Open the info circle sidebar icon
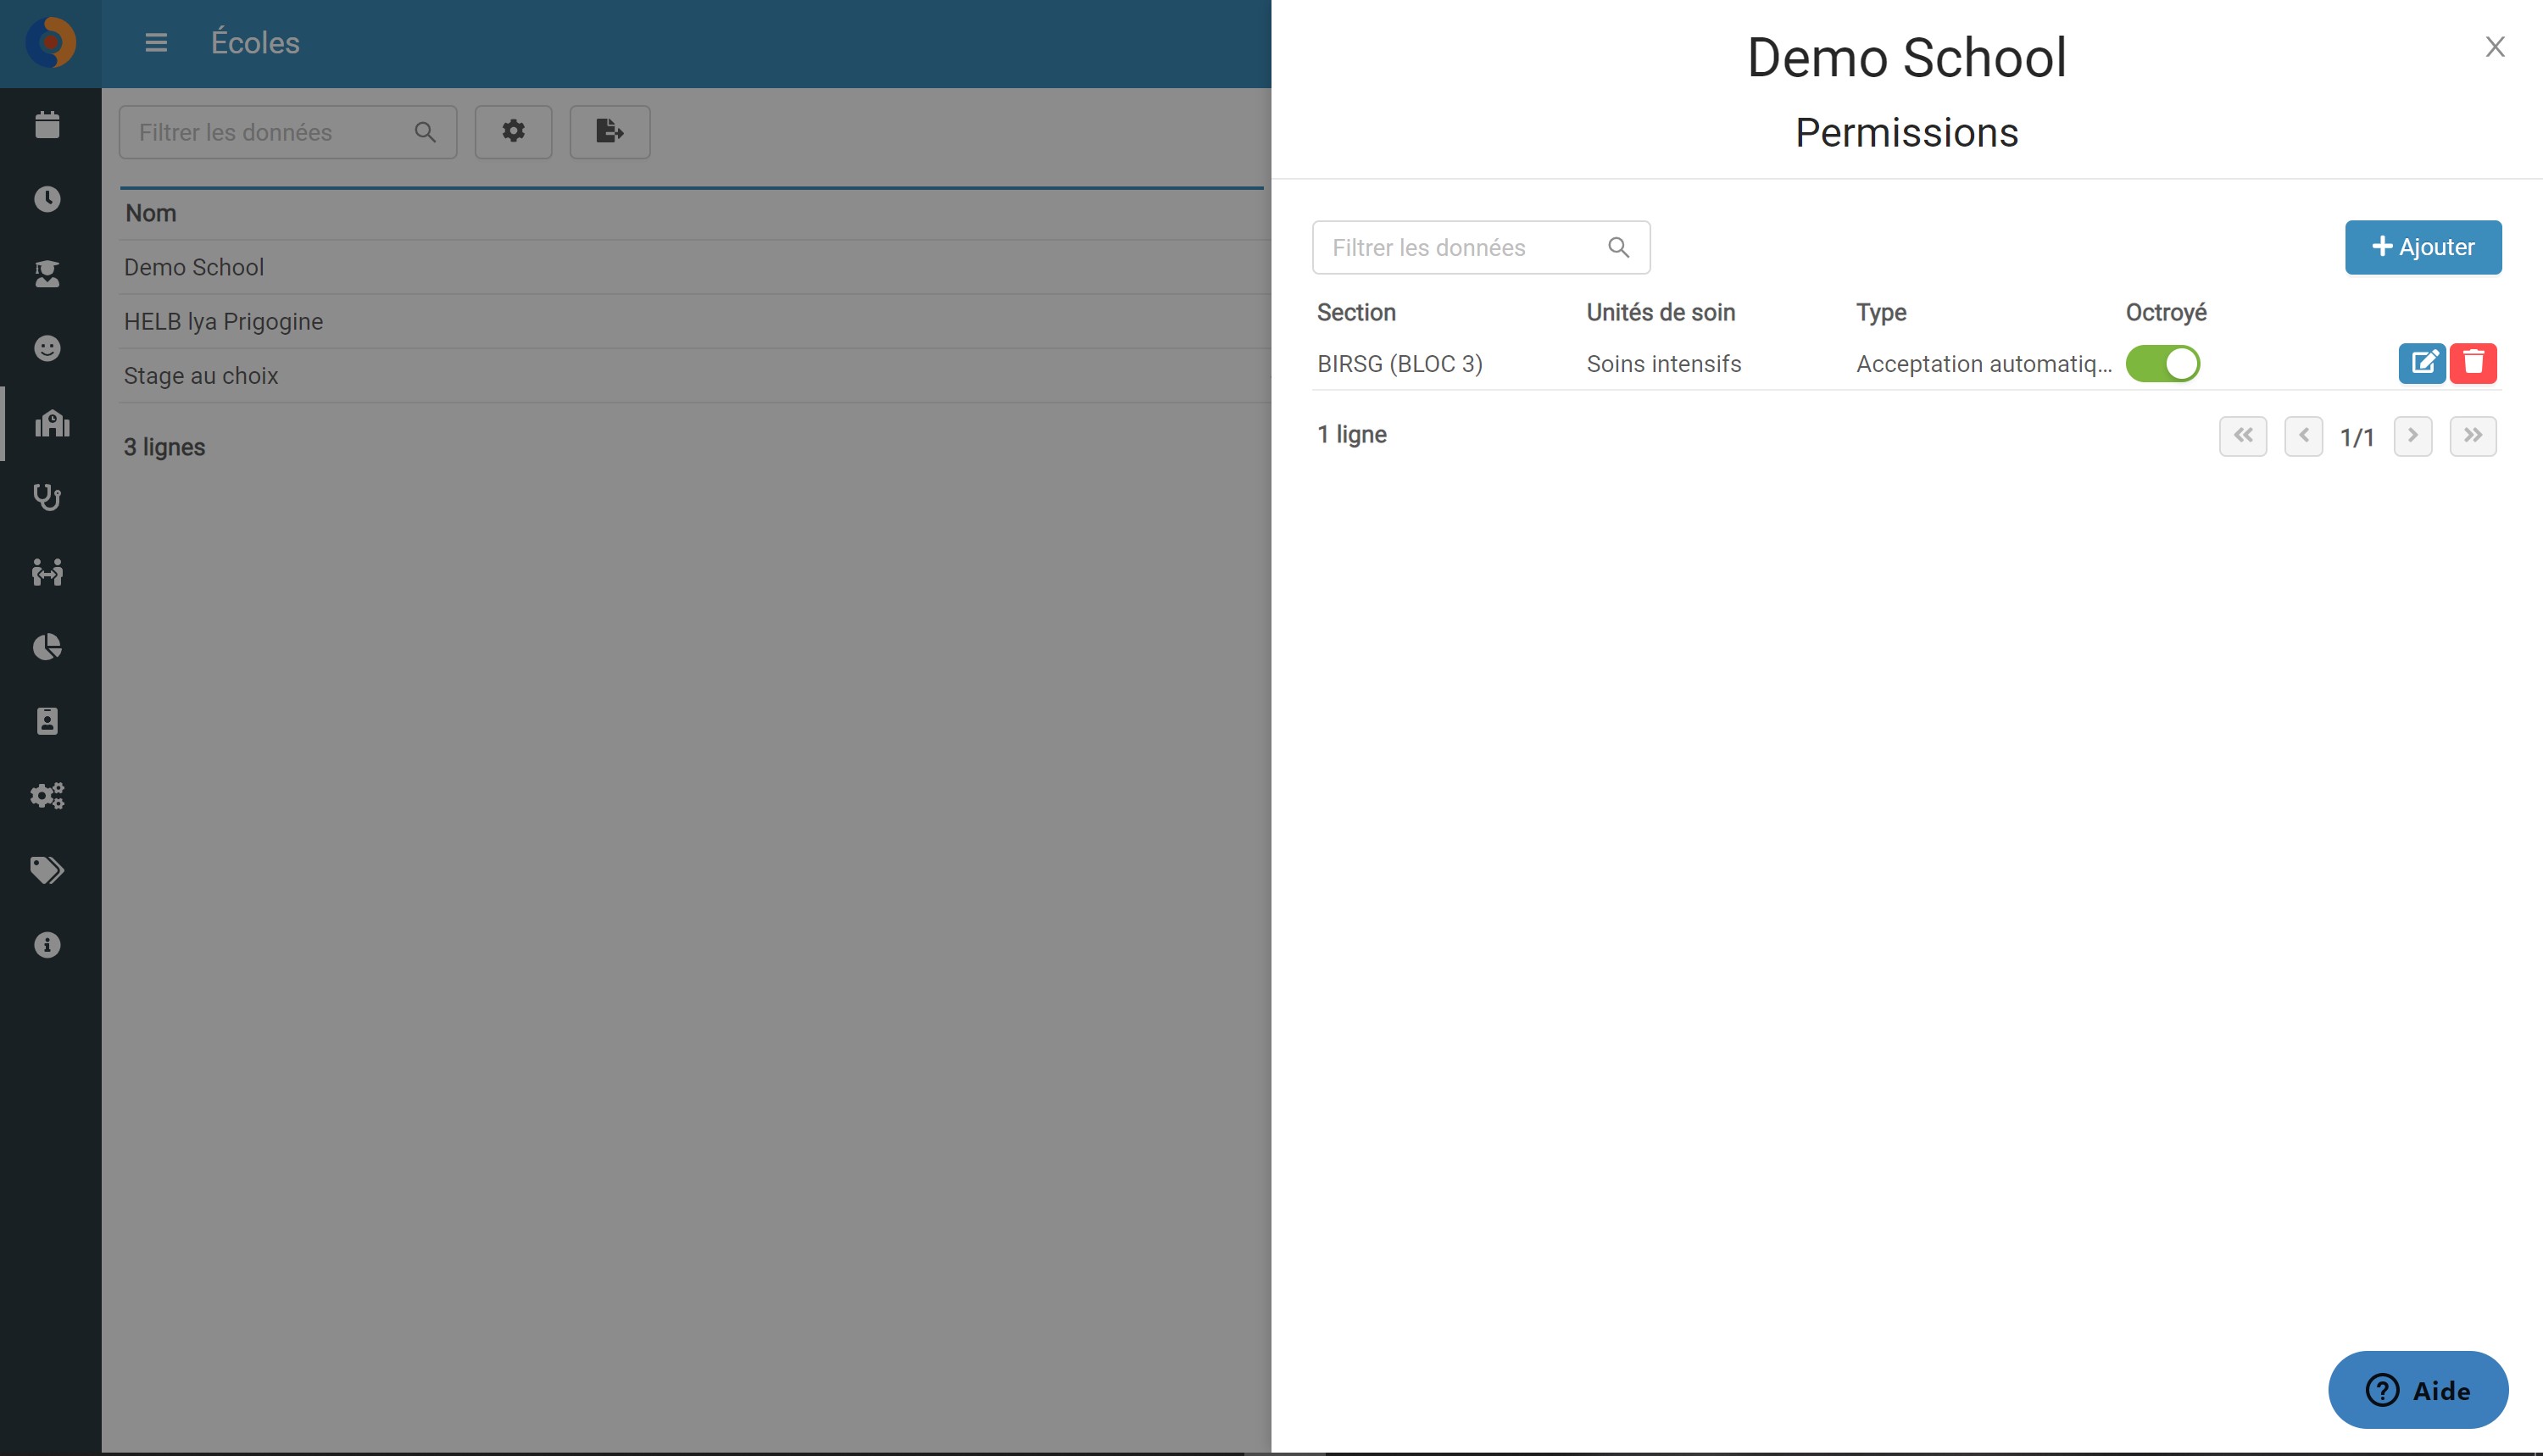 47,945
